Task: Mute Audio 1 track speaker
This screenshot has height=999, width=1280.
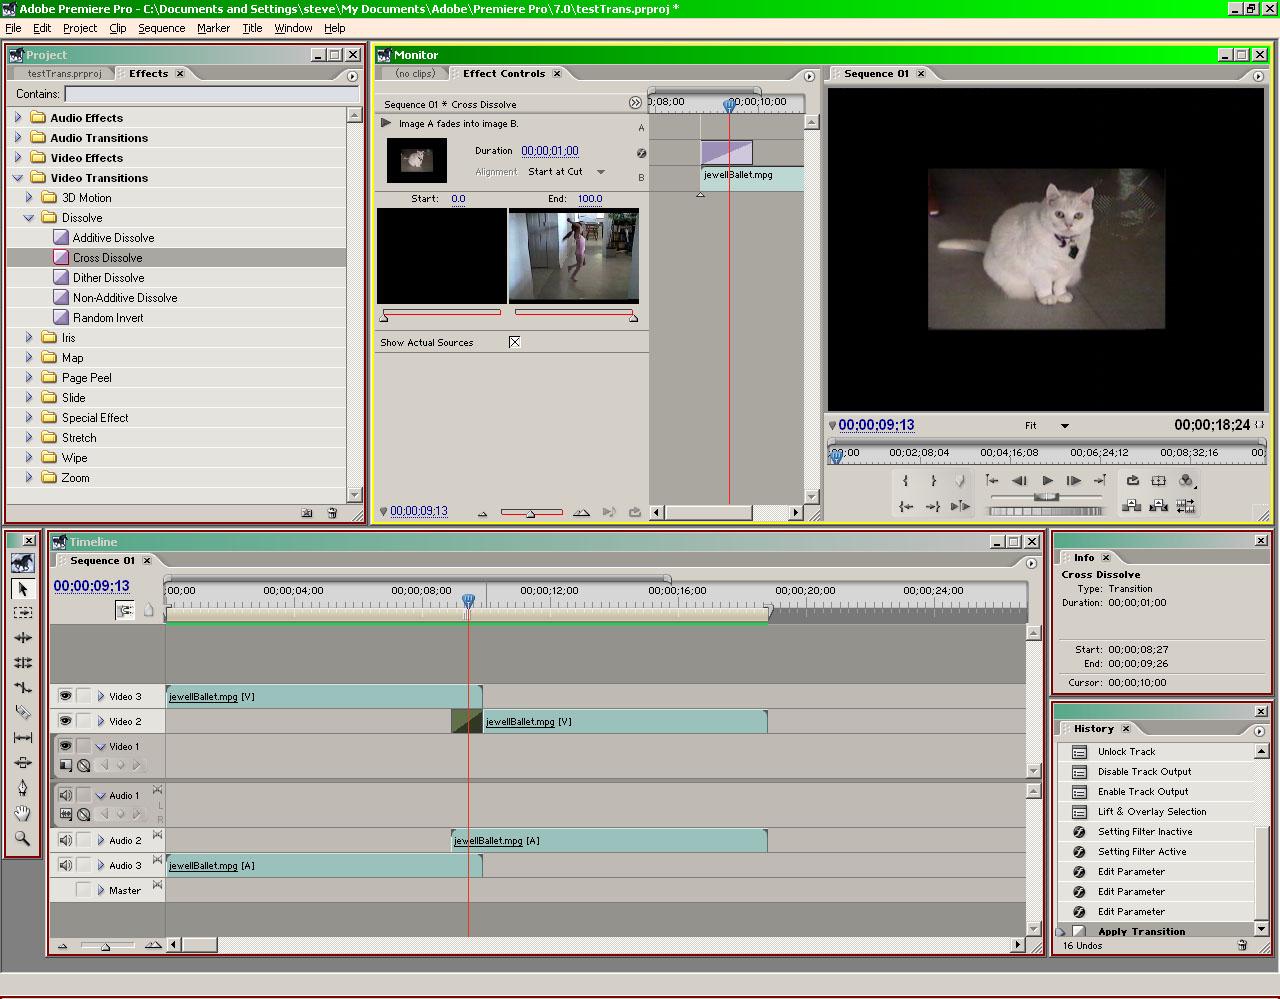Action: click(65, 795)
